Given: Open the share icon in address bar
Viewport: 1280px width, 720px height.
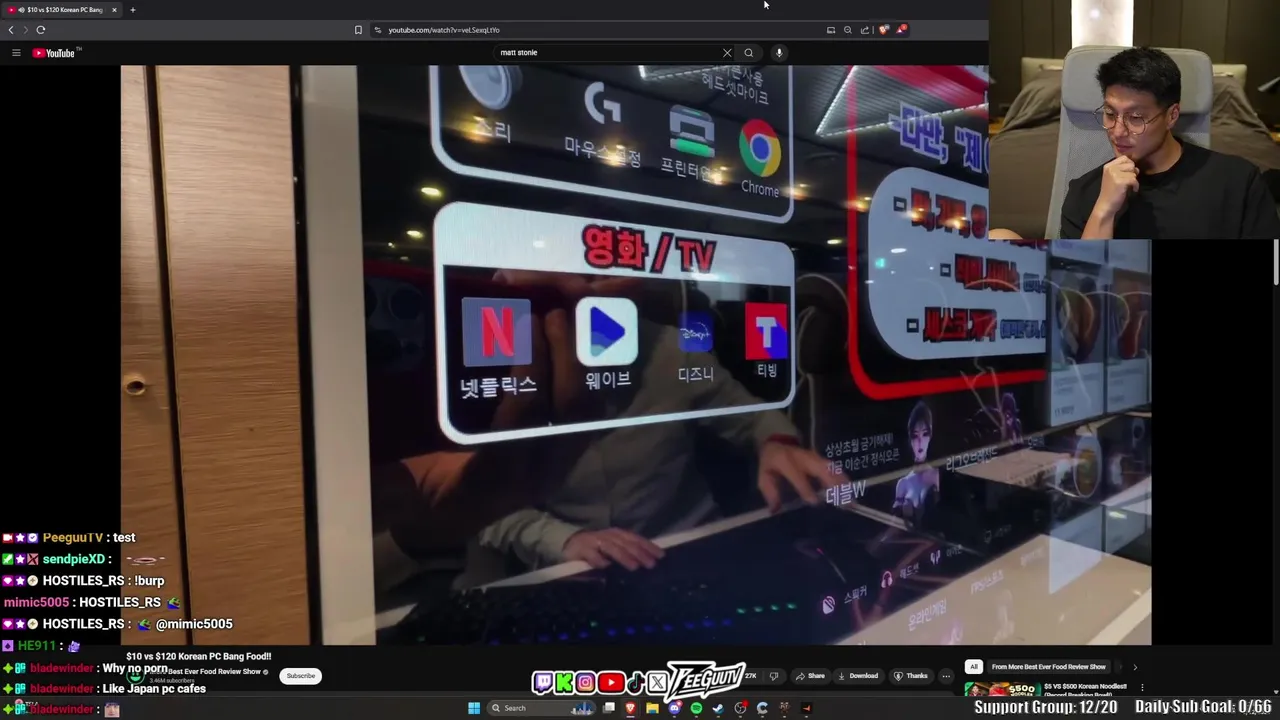Looking at the screenshot, I should (x=865, y=30).
